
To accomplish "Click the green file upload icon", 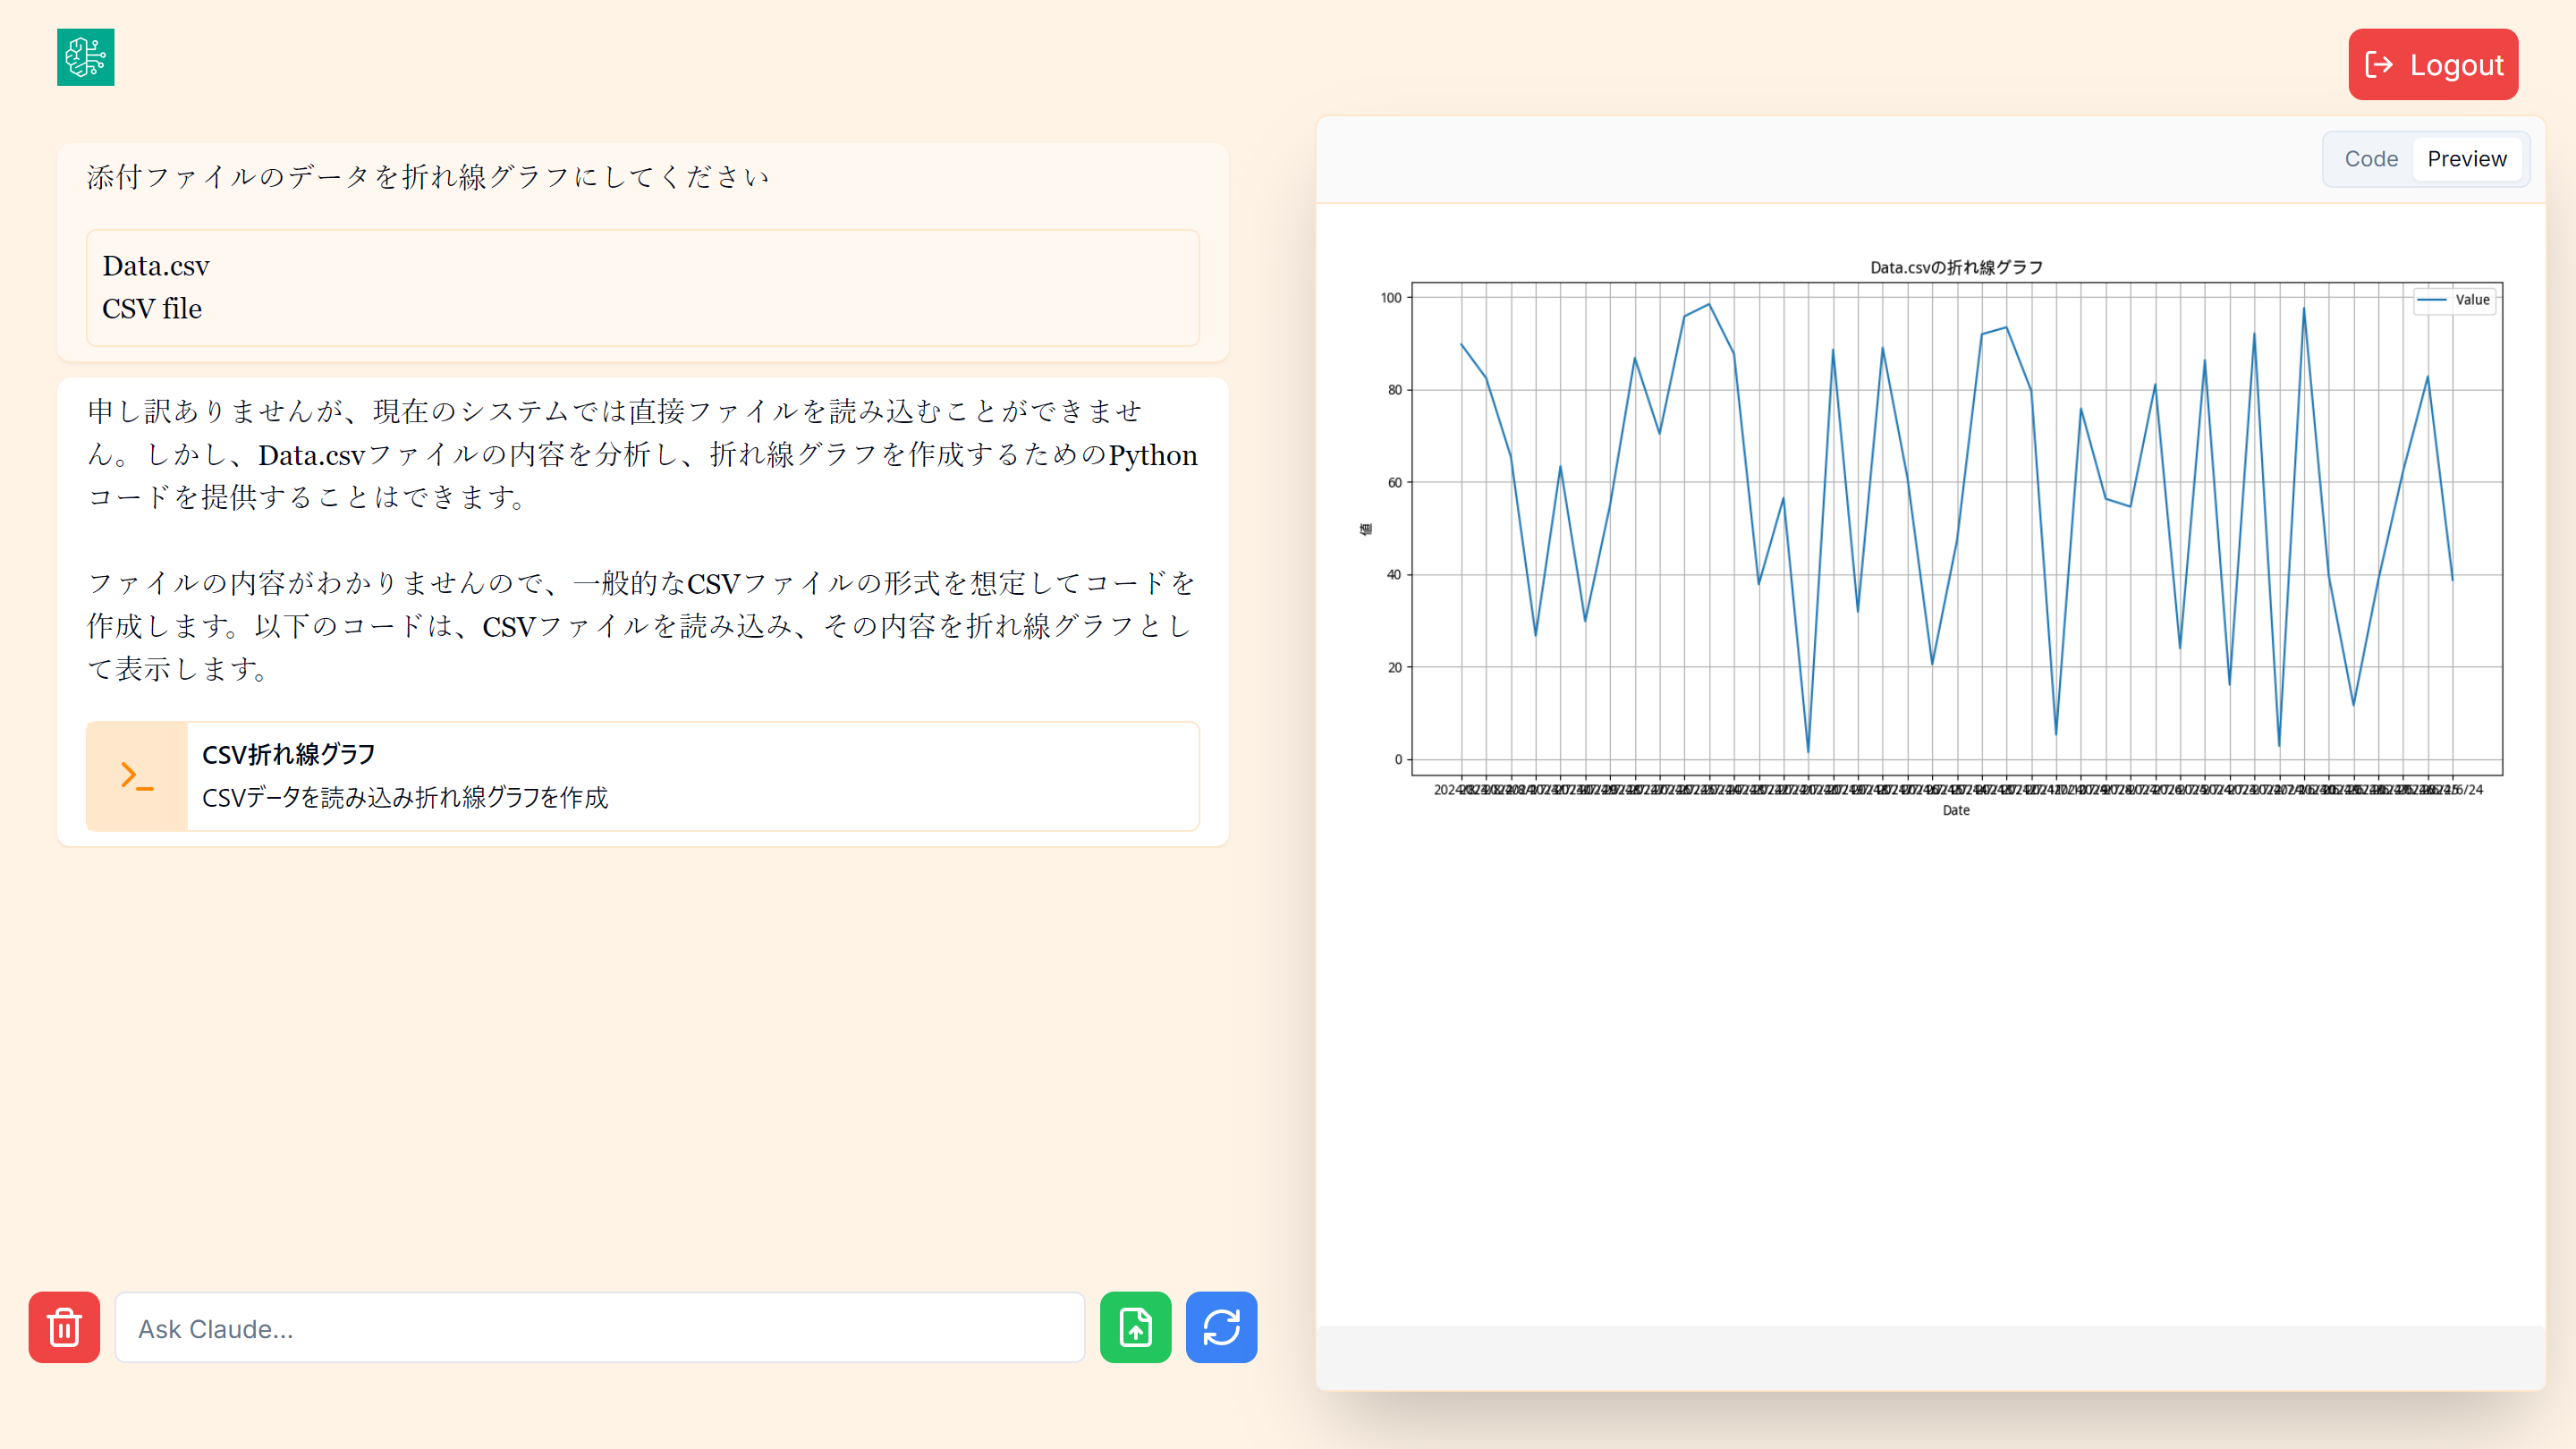I will [x=1135, y=1327].
